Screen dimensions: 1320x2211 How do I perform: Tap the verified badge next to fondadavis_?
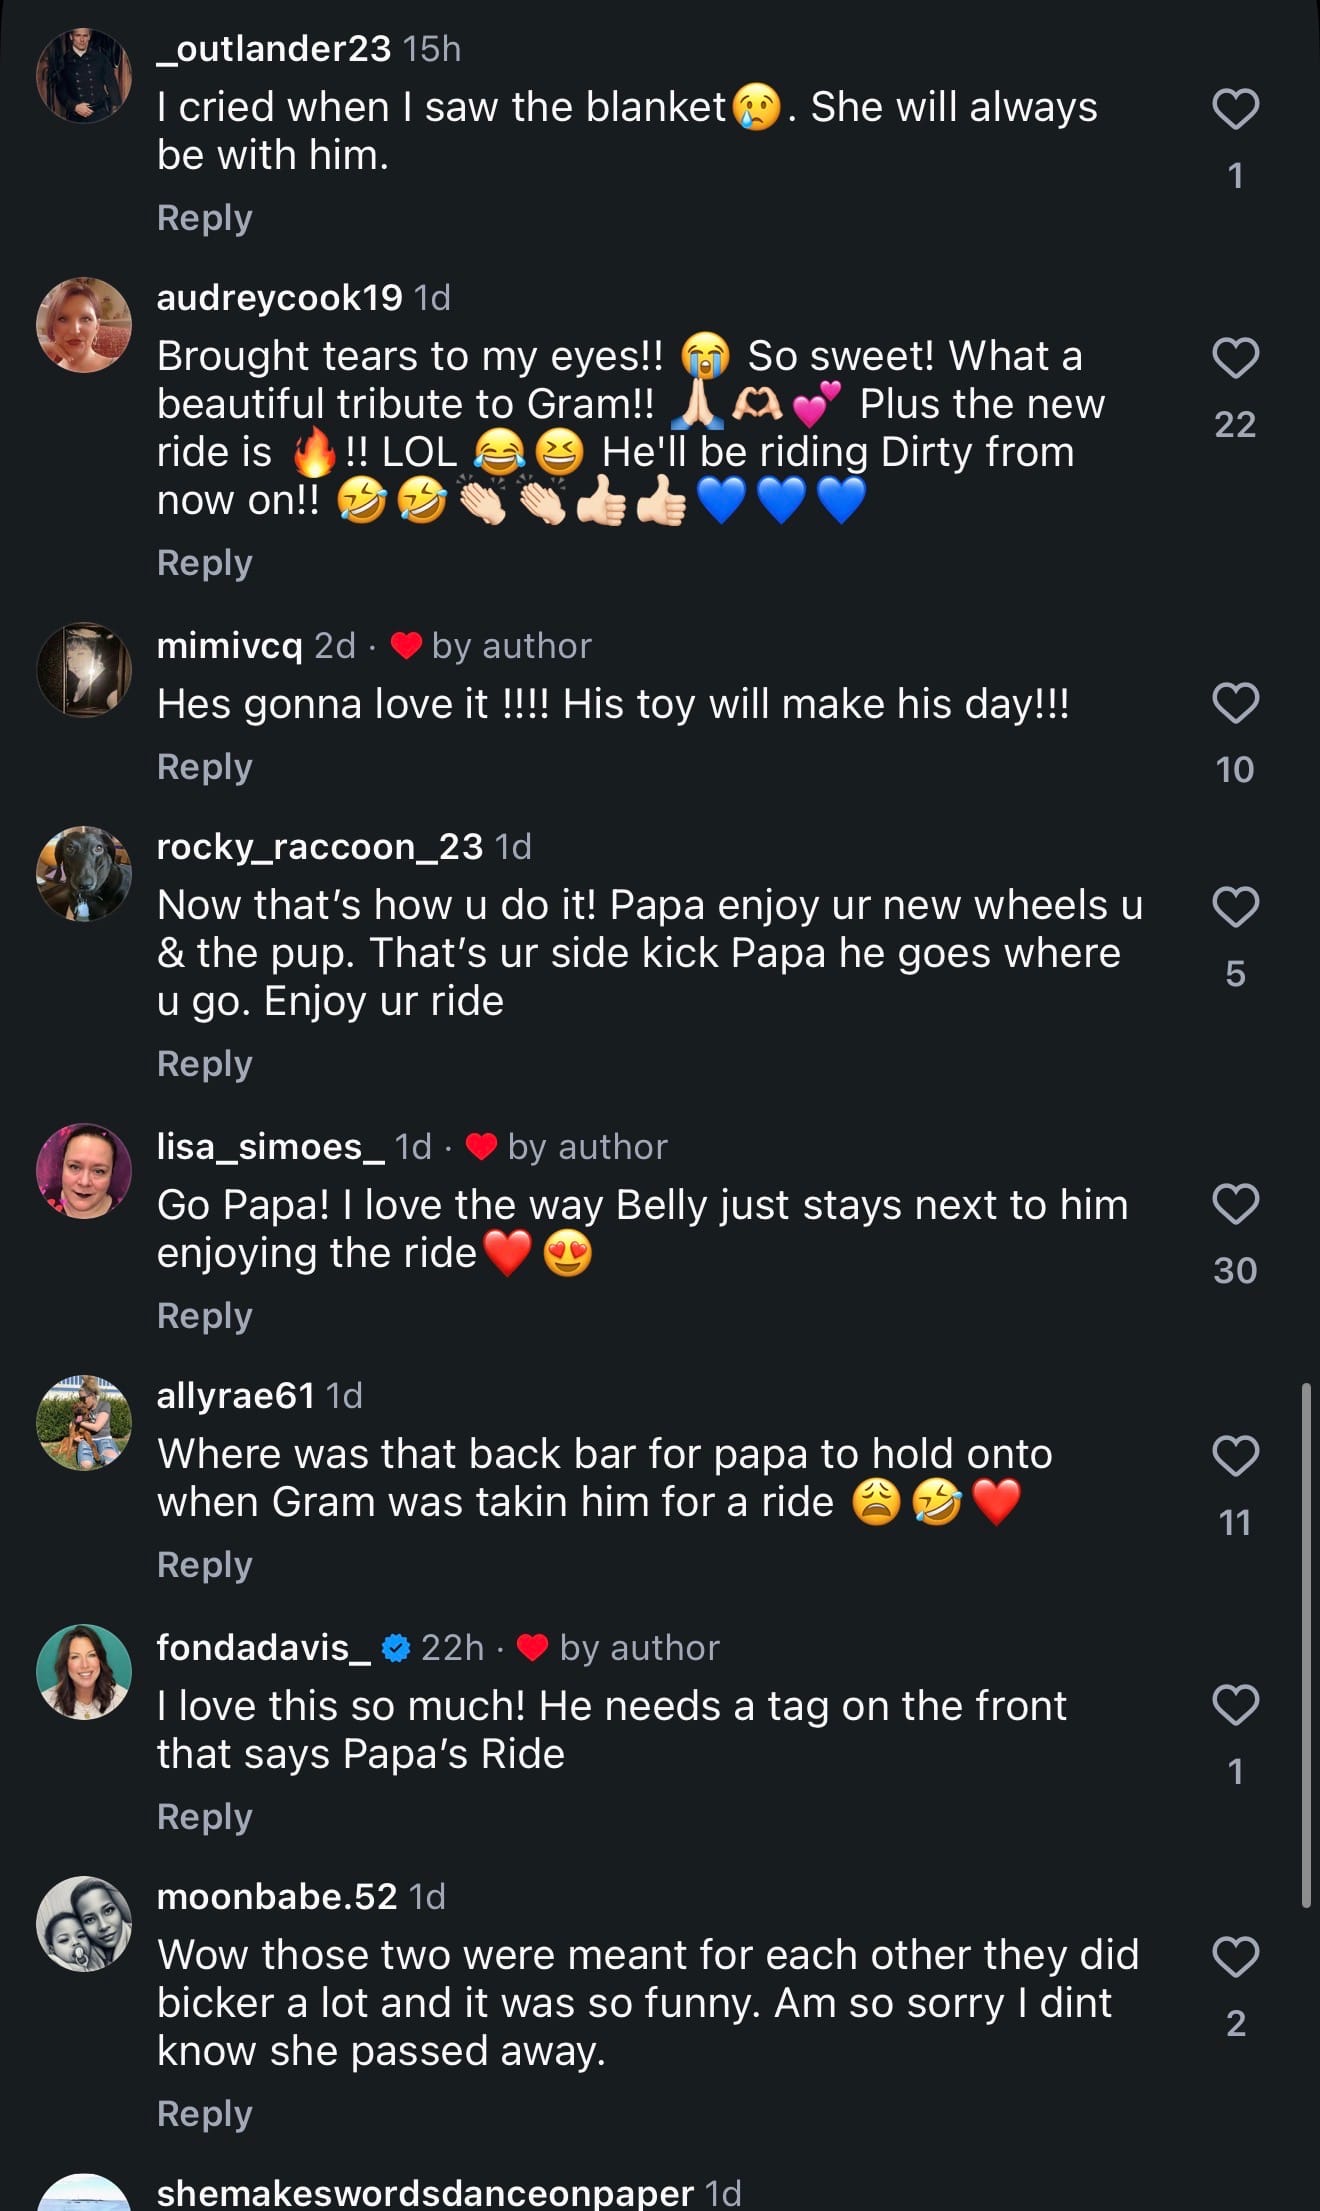click(x=396, y=1648)
